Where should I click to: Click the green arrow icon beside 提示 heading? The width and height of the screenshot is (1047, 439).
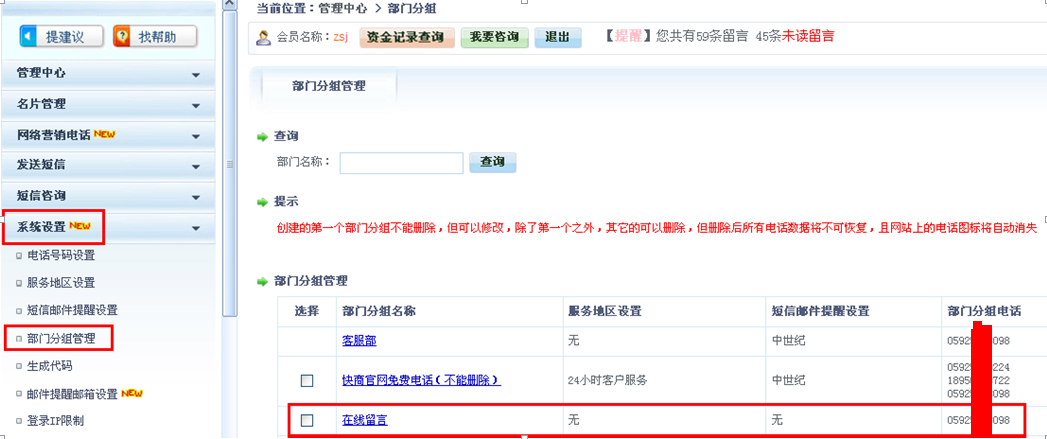click(x=263, y=202)
